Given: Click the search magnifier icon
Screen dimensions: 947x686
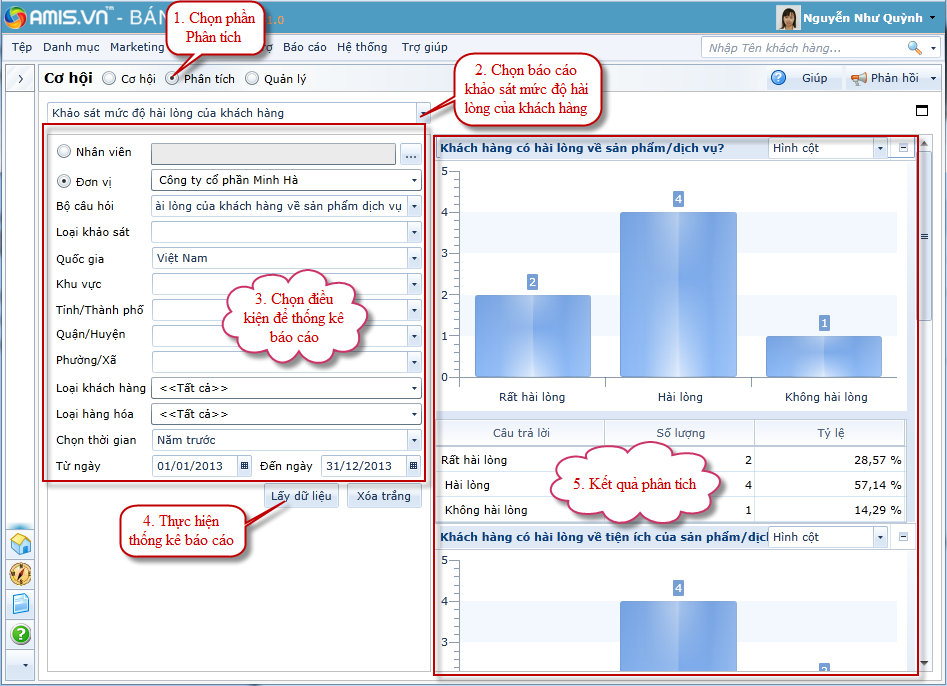Looking at the screenshot, I should point(914,47).
